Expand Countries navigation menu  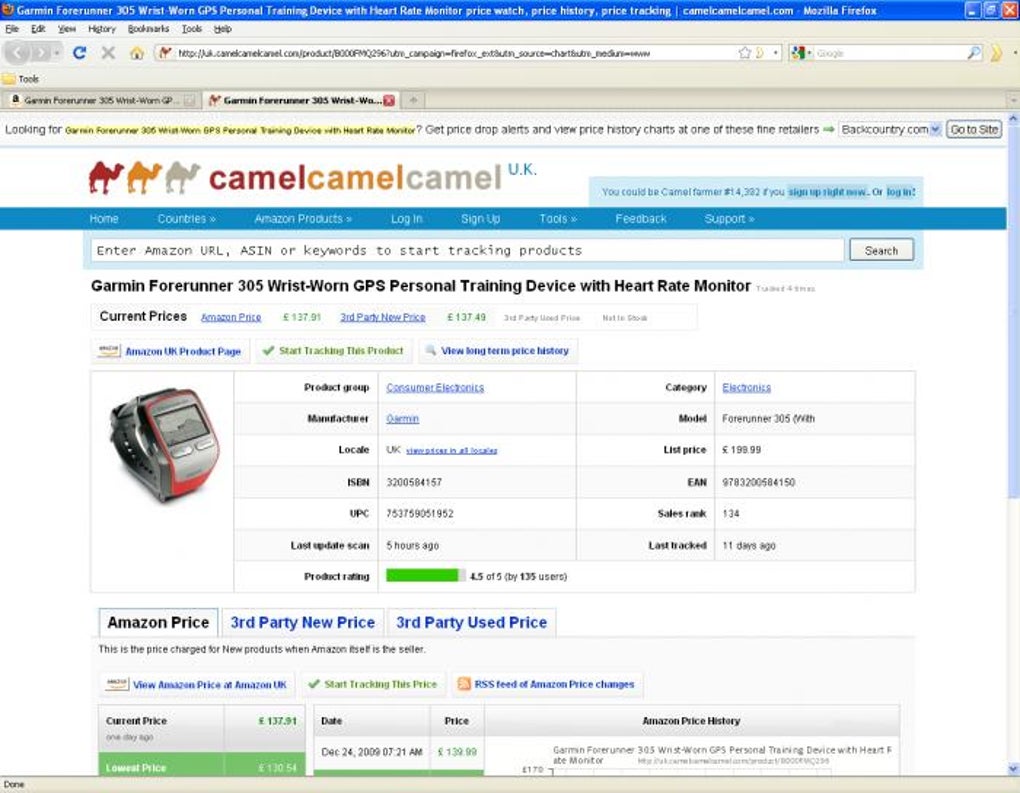(186, 219)
